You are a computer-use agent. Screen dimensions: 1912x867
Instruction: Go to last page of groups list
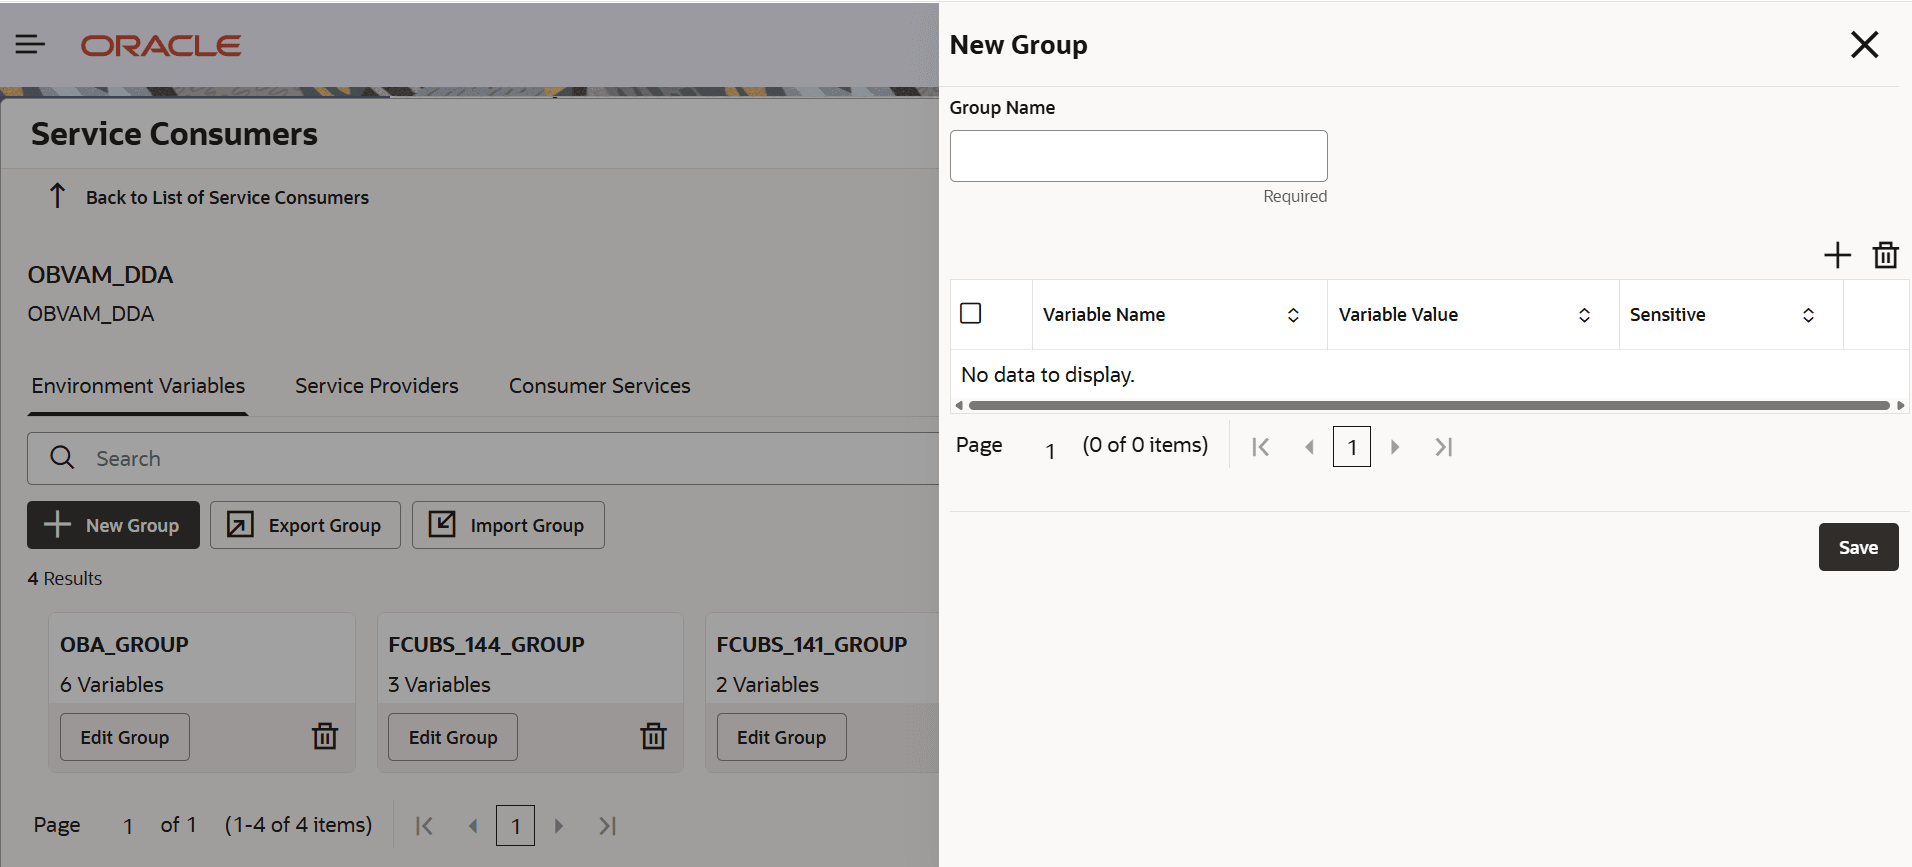(x=607, y=826)
